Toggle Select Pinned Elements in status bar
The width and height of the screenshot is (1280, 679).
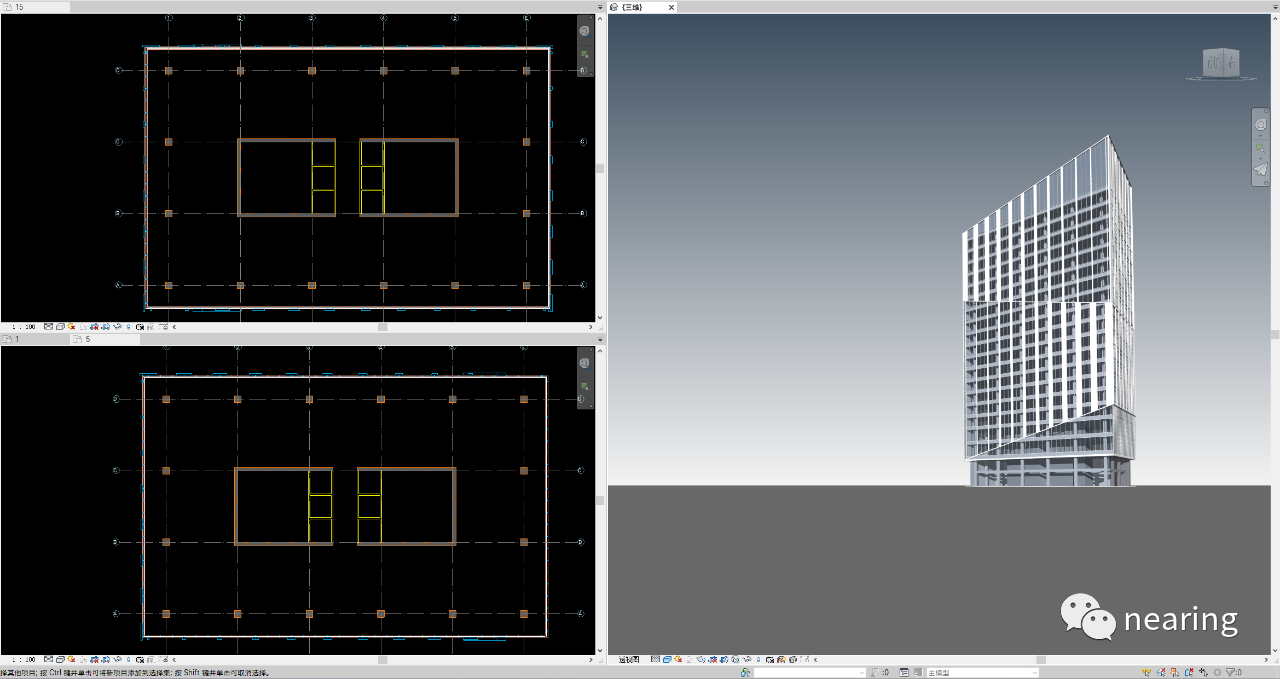(x=1174, y=672)
